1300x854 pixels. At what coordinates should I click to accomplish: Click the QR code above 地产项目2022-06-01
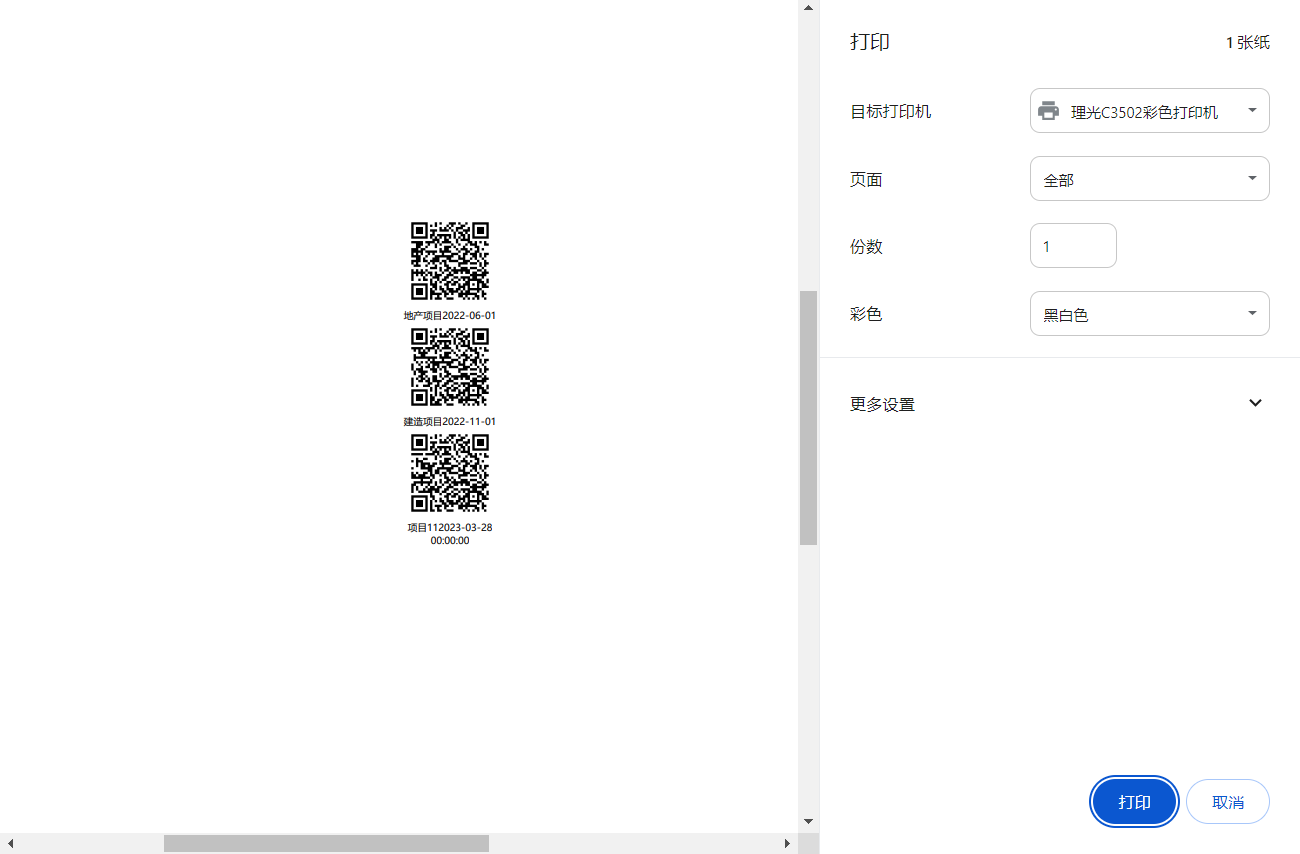[x=450, y=261]
